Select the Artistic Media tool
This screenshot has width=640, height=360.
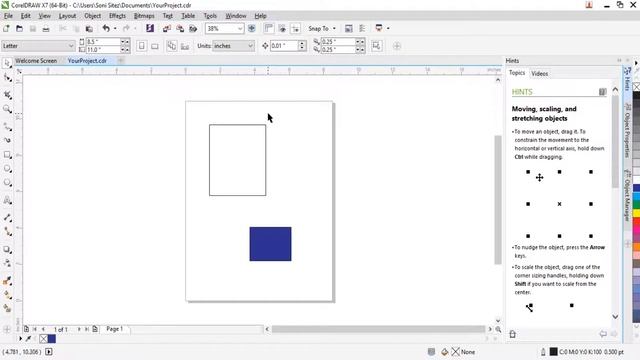point(7,140)
